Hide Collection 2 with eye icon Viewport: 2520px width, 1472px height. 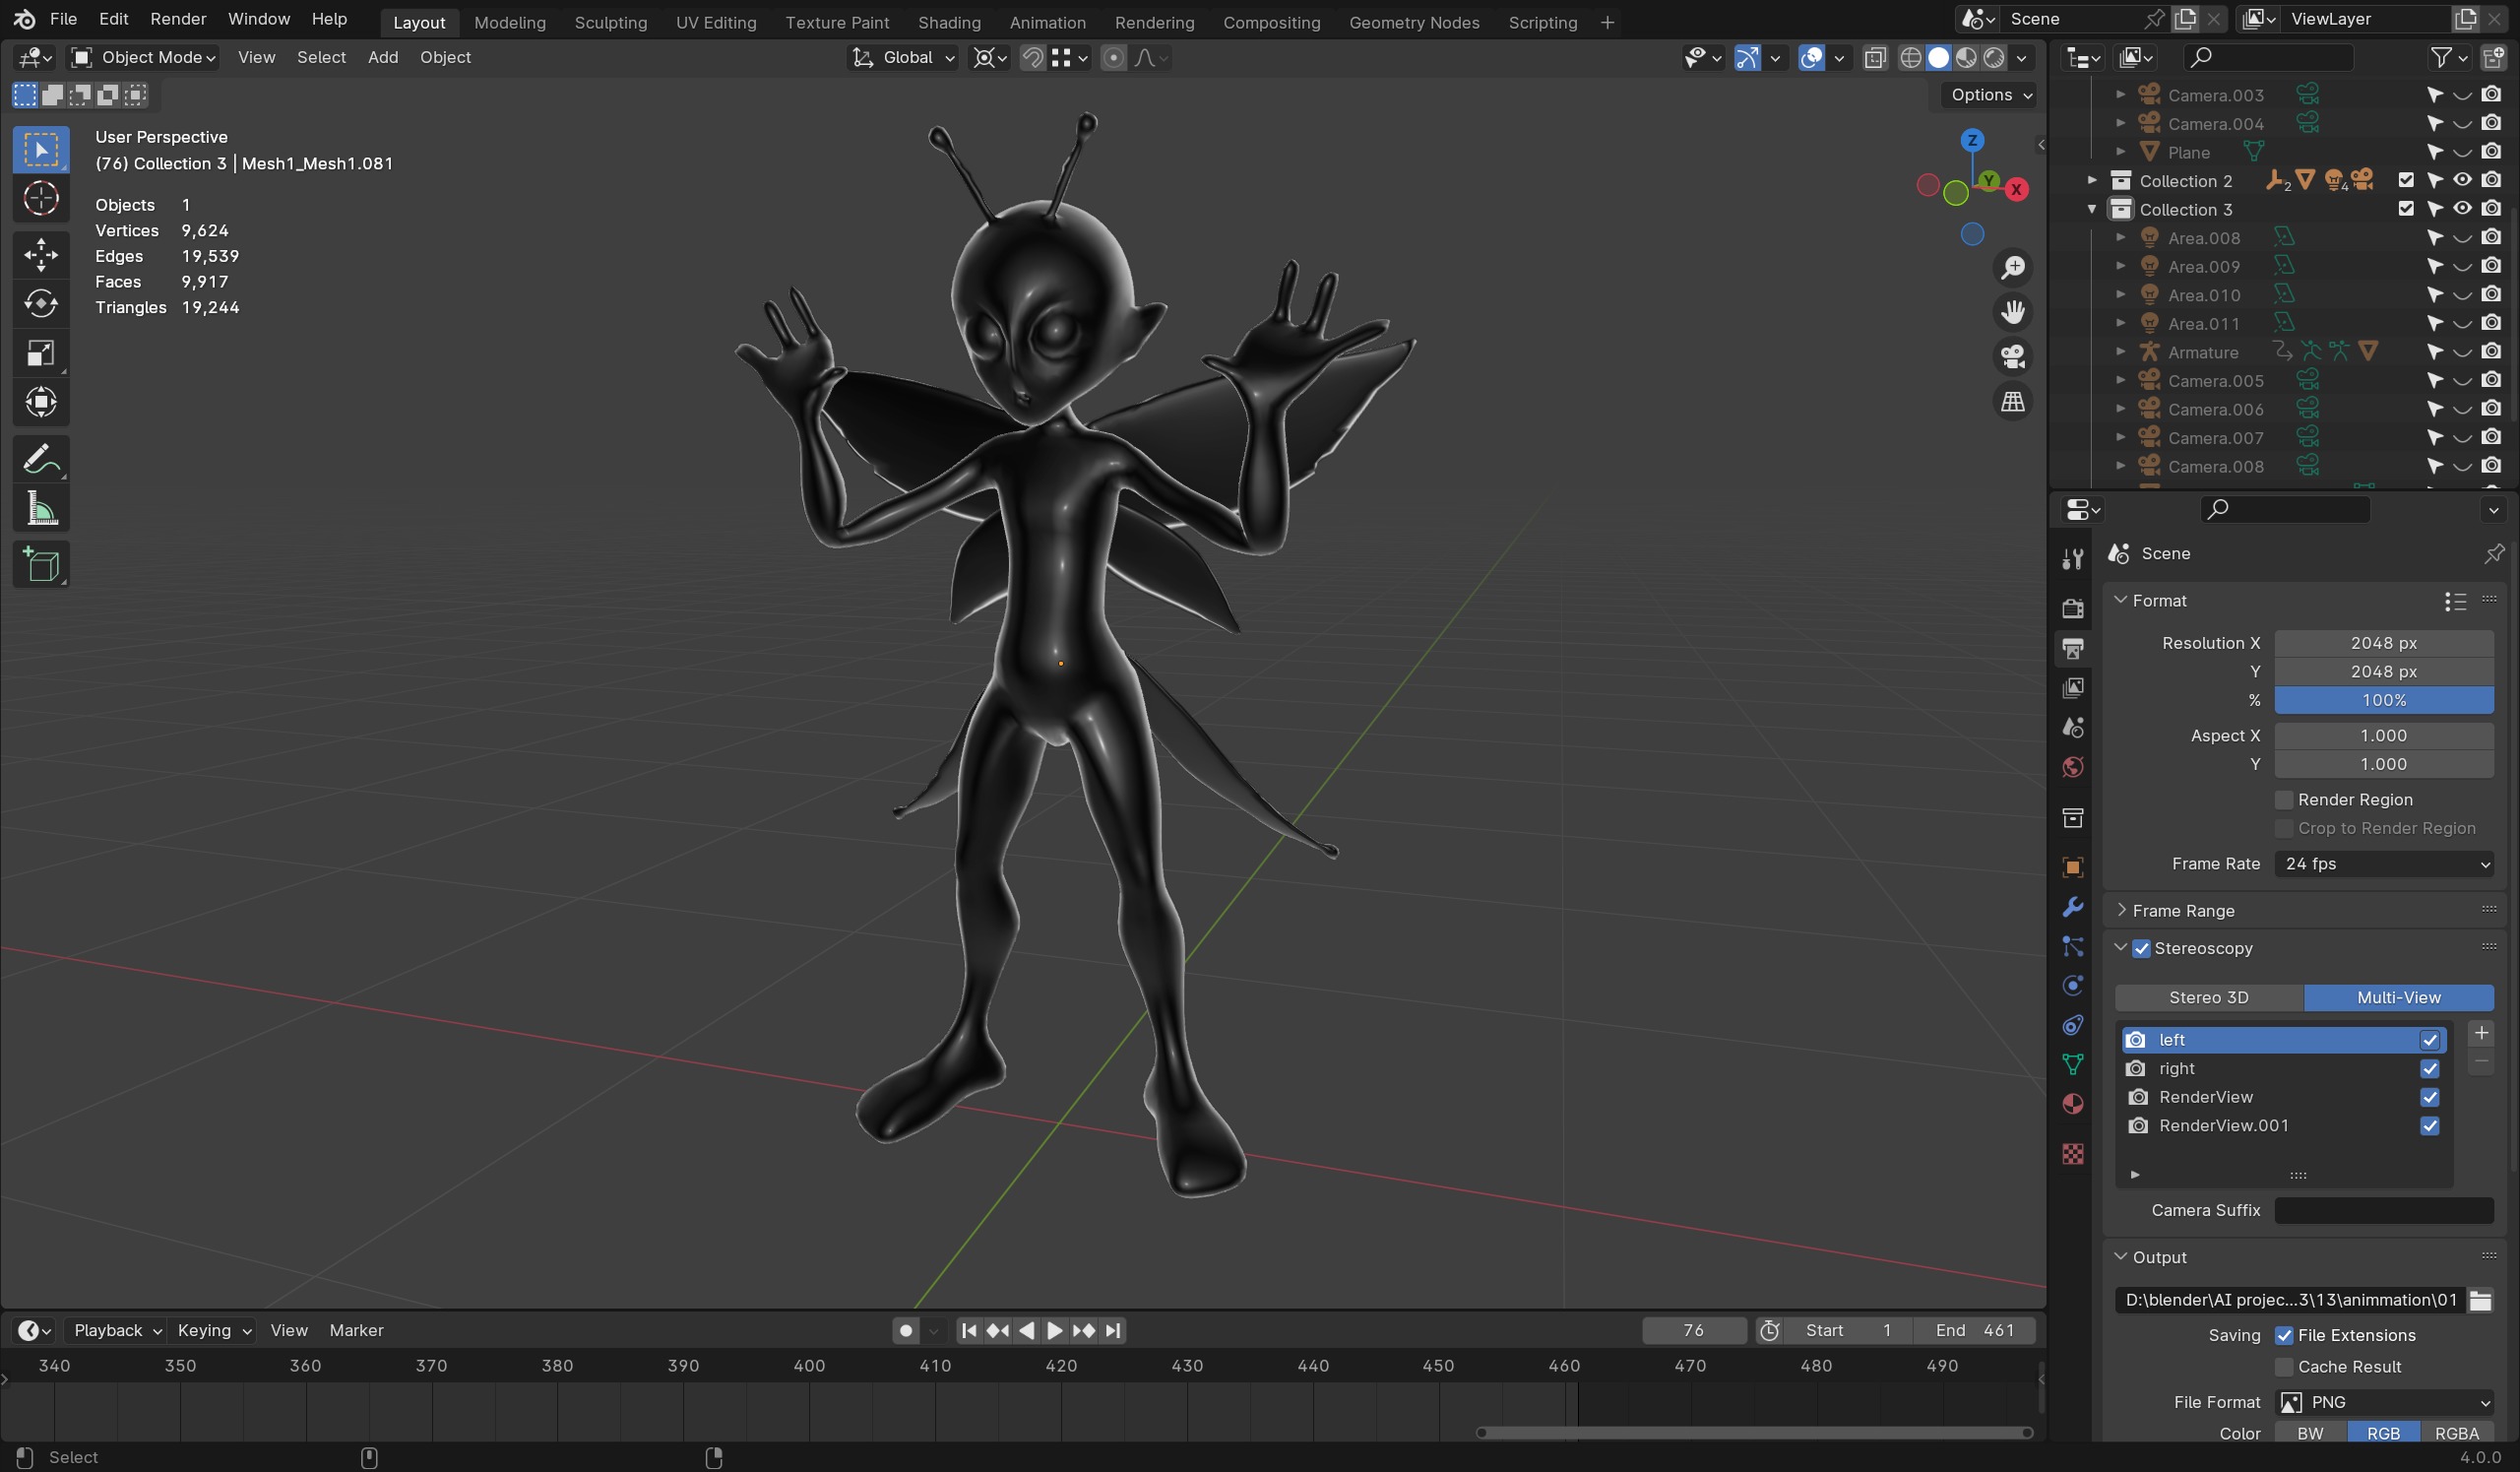[x=2463, y=181]
